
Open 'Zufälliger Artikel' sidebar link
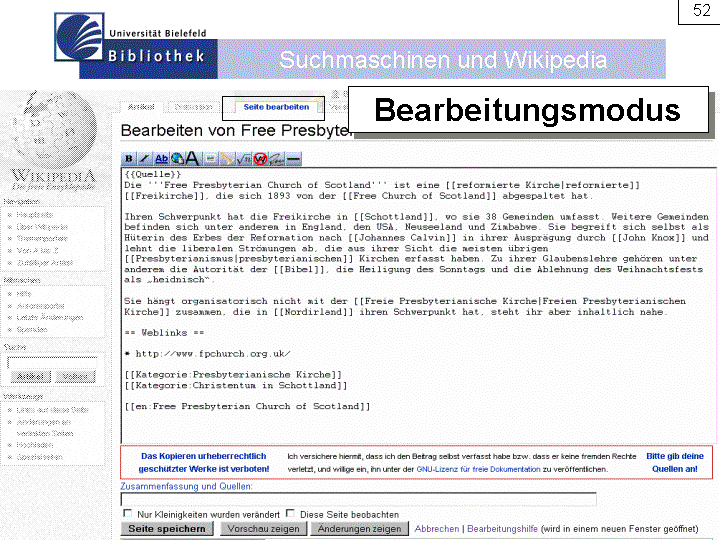click(45, 263)
